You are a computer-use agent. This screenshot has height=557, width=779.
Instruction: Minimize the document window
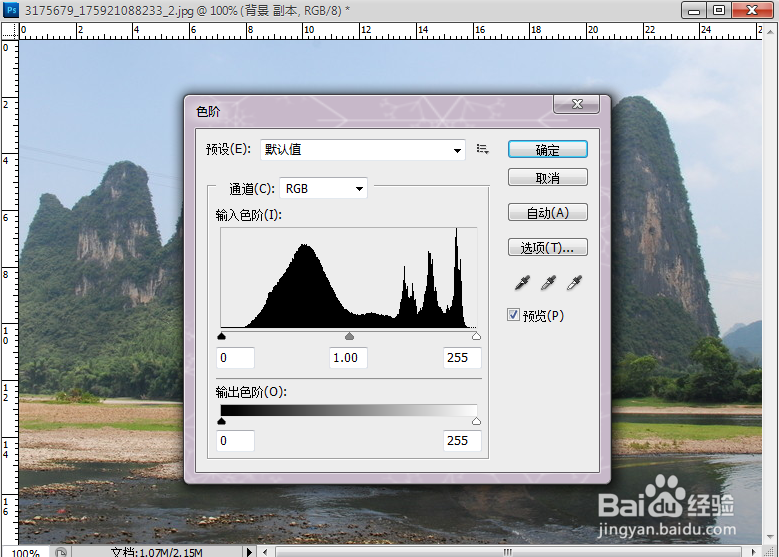pyautogui.click(x=694, y=9)
